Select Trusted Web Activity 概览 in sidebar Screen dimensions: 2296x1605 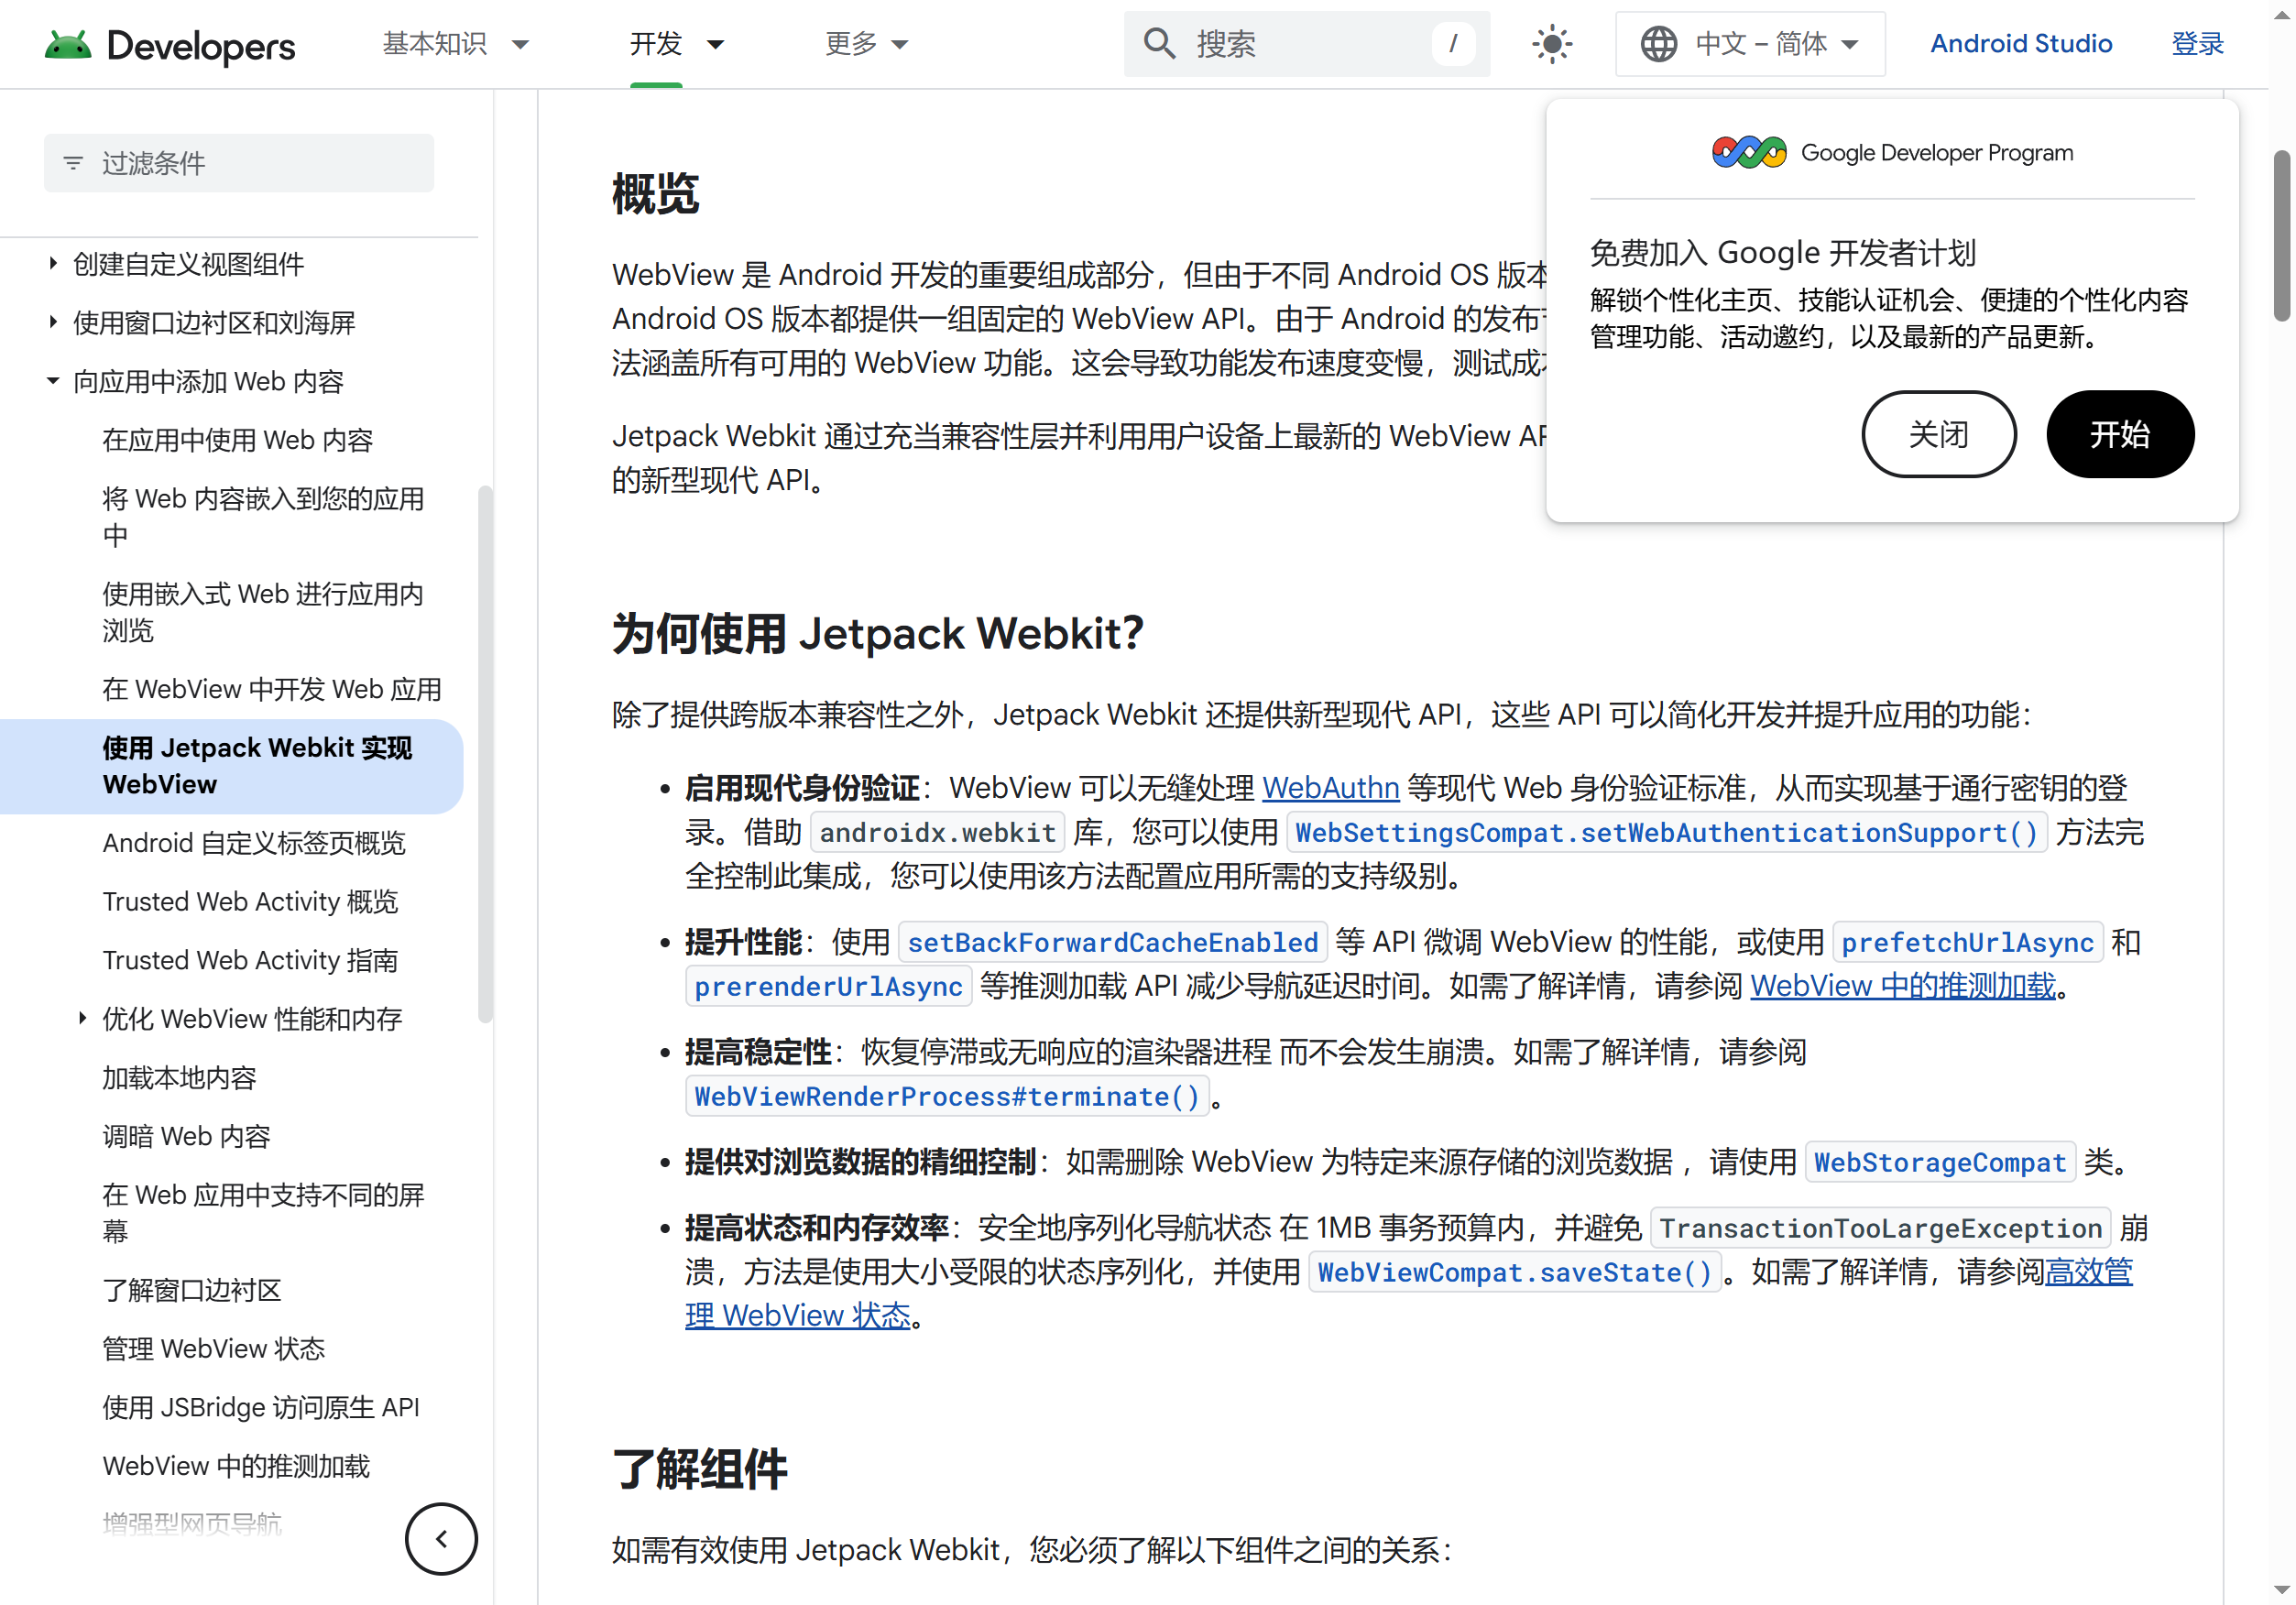250,901
